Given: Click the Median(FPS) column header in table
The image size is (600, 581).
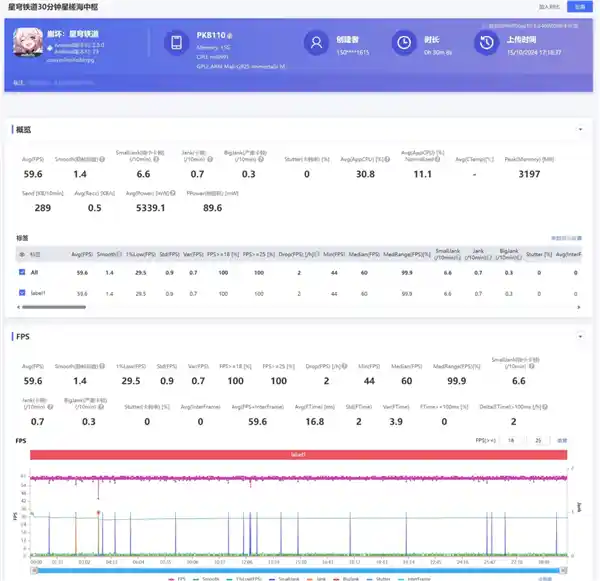Looking at the screenshot, I should [x=364, y=254].
